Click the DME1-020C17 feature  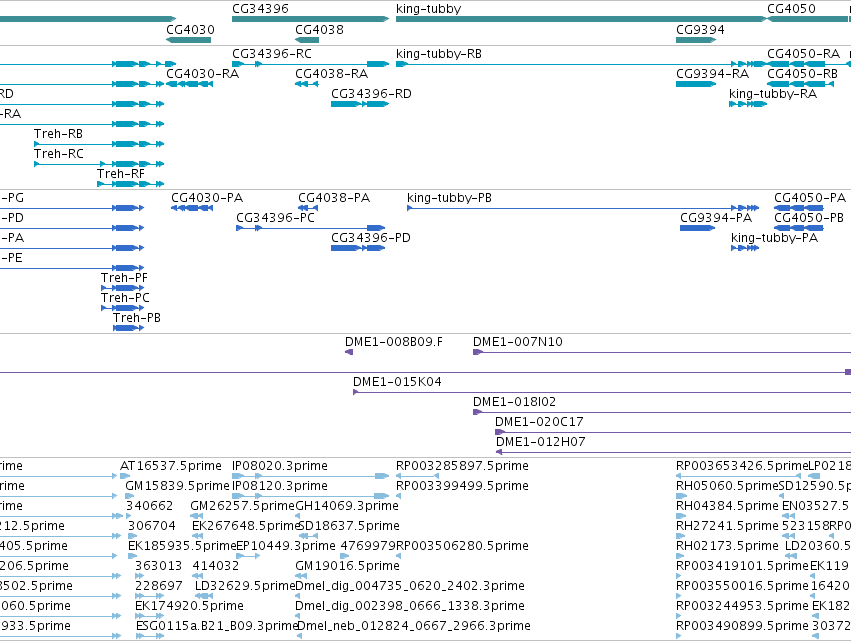pos(673,432)
